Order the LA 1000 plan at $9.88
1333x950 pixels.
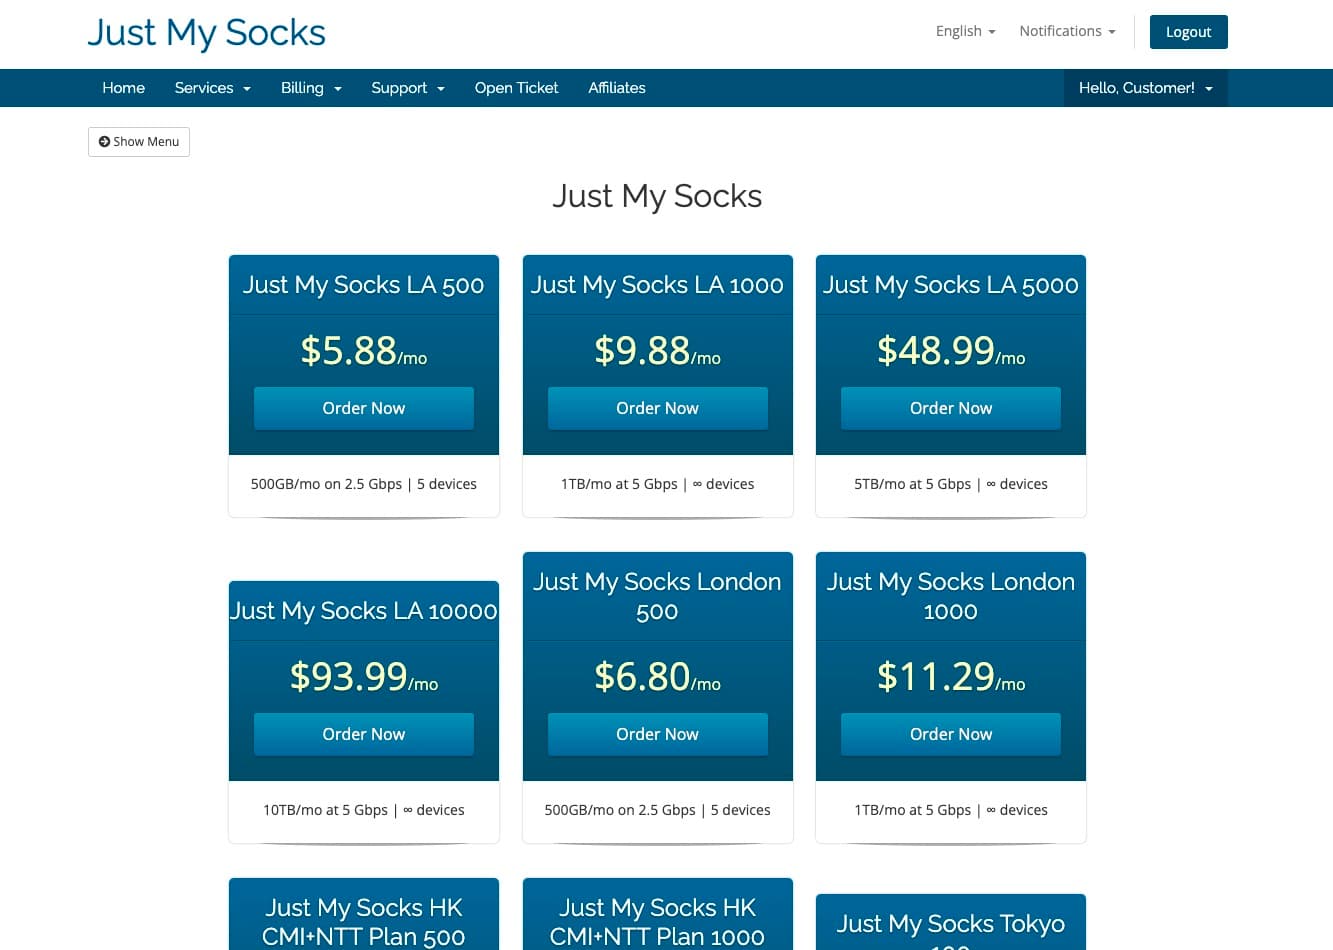tap(658, 408)
